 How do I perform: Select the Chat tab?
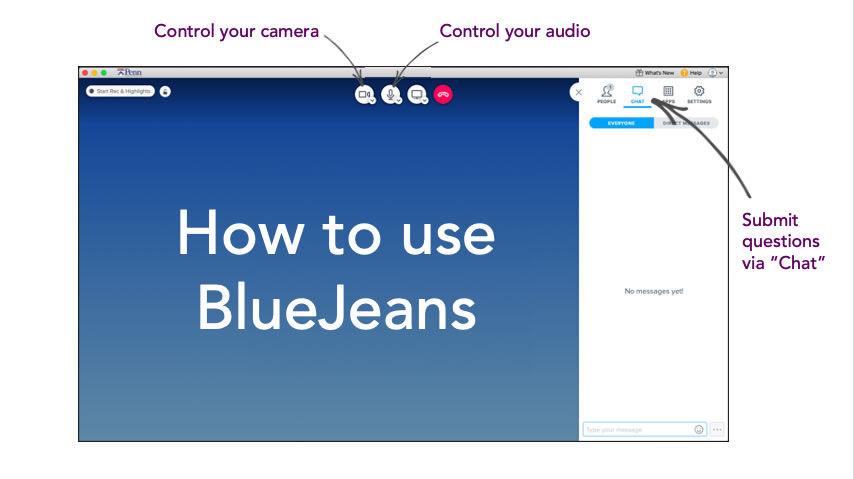(x=637, y=94)
